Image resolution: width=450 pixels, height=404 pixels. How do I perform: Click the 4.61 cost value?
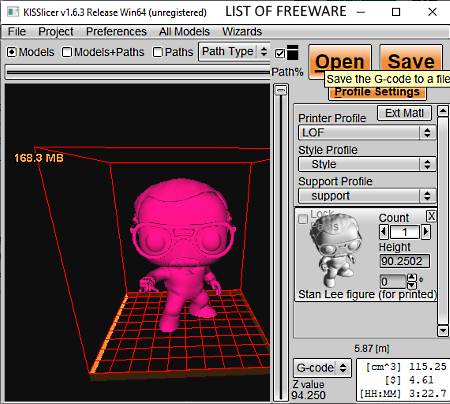coord(421,380)
